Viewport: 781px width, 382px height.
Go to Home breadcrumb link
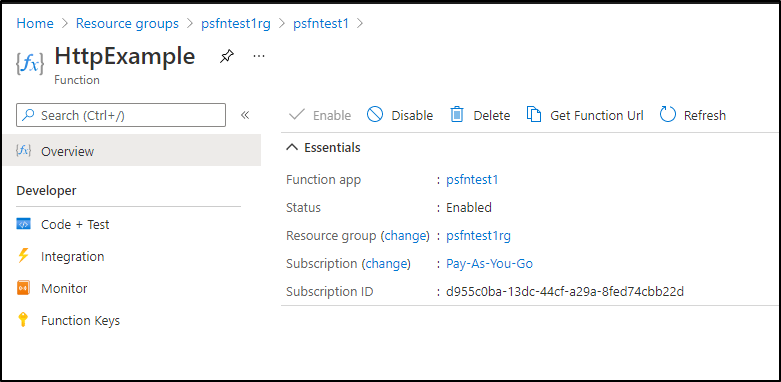(x=35, y=23)
